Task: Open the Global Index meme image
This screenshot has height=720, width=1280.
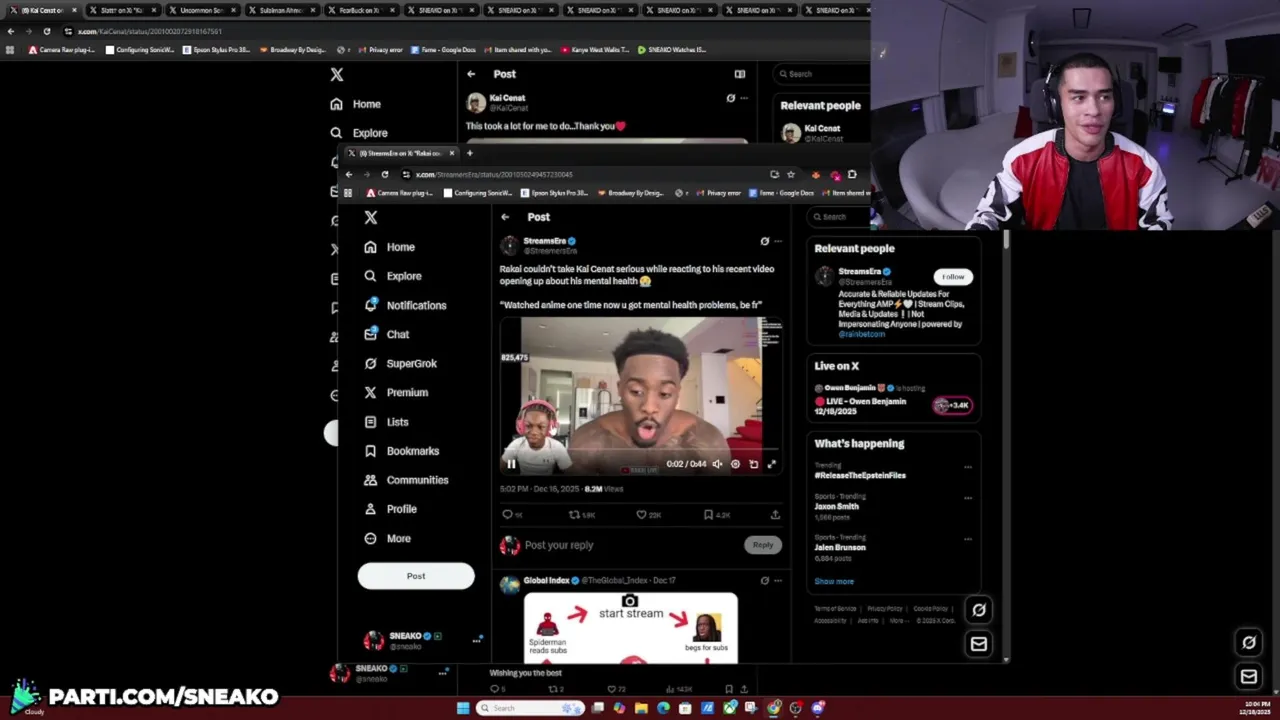Action: point(631,628)
